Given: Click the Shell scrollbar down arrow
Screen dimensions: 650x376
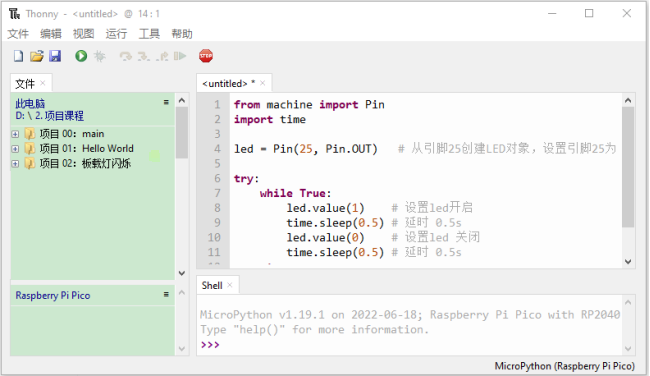Looking at the screenshot, I should pyautogui.click(x=628, y=349).
